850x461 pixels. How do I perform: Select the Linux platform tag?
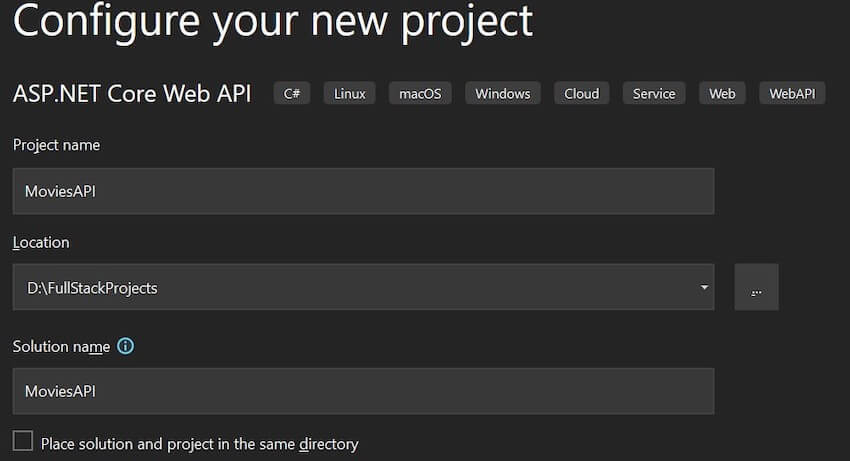[350, 94]
